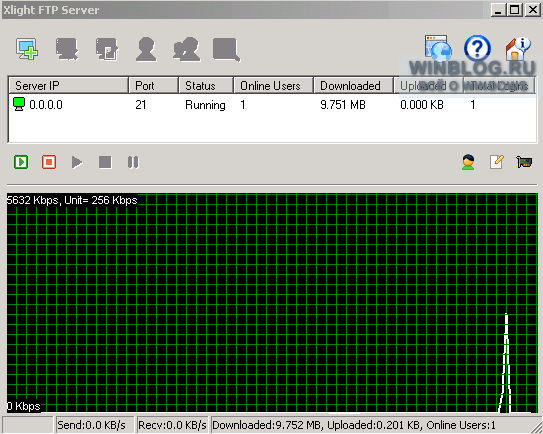Click the grey Pause Server button
This screenshot has width=543, height=434.
(133, 162)
